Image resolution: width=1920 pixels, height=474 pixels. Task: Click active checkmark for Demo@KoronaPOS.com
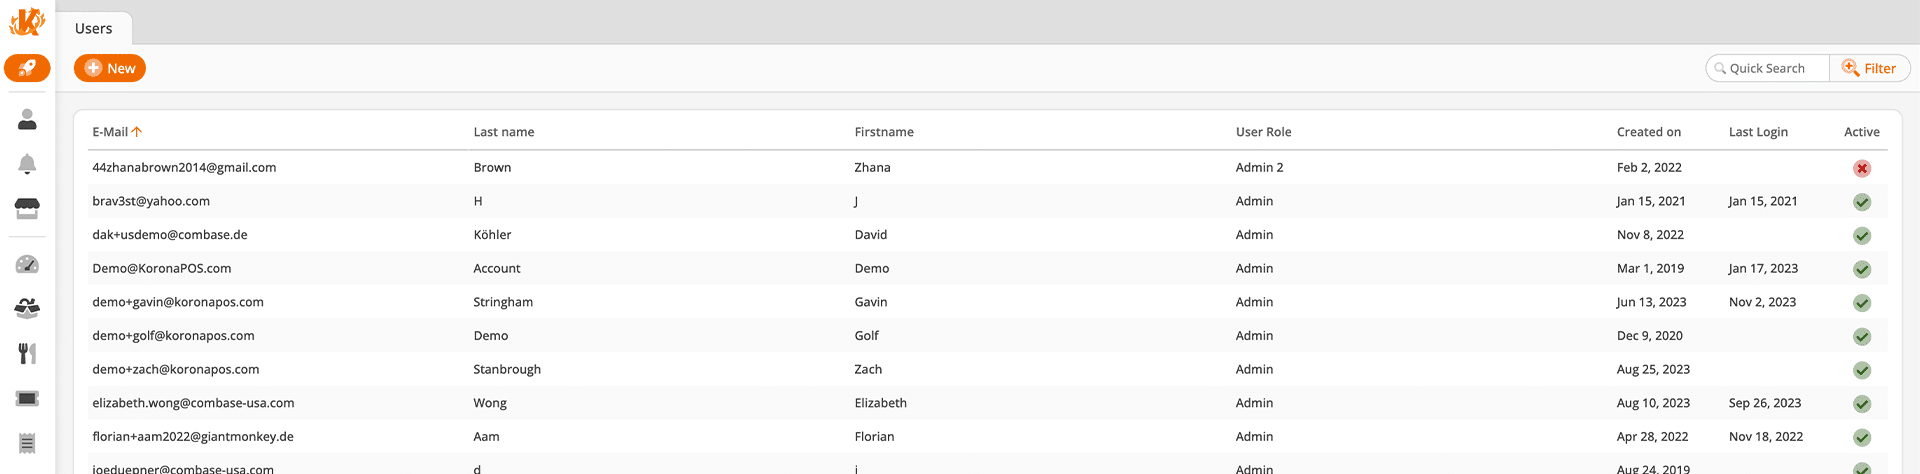pyautogui.click(x=1862, y=269)
